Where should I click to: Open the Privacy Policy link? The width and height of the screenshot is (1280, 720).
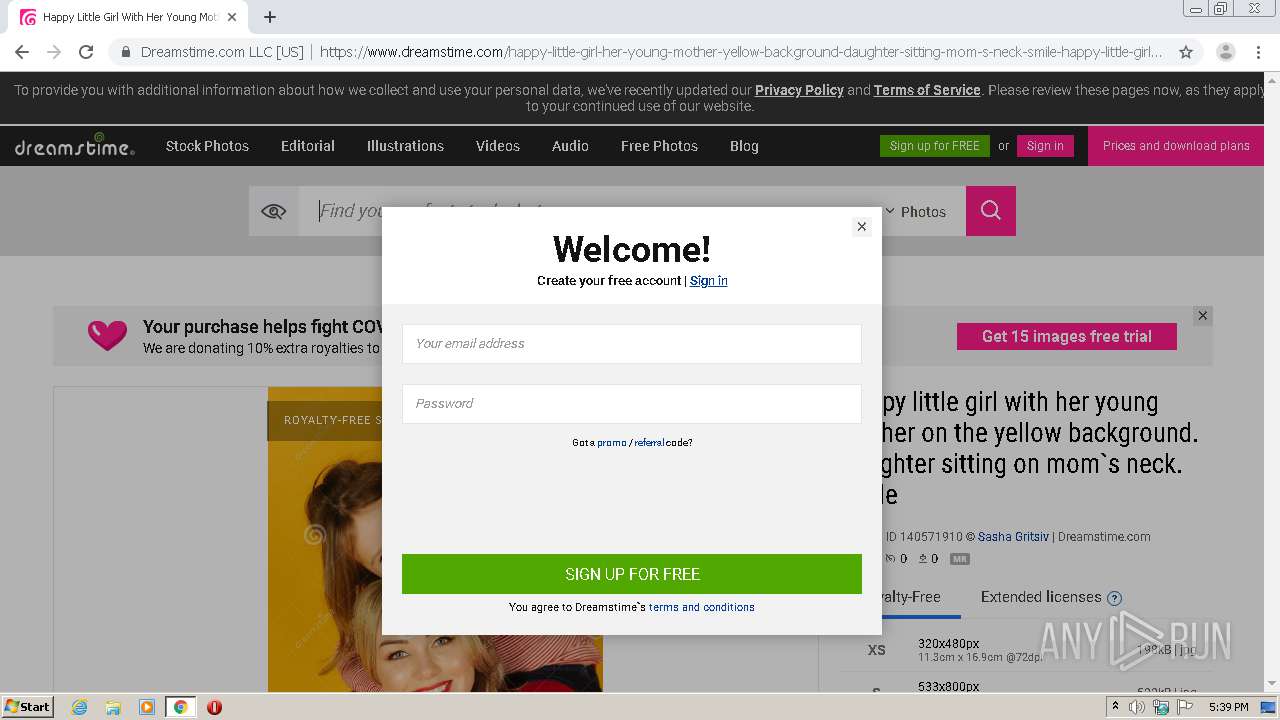(x=799, y=90)
